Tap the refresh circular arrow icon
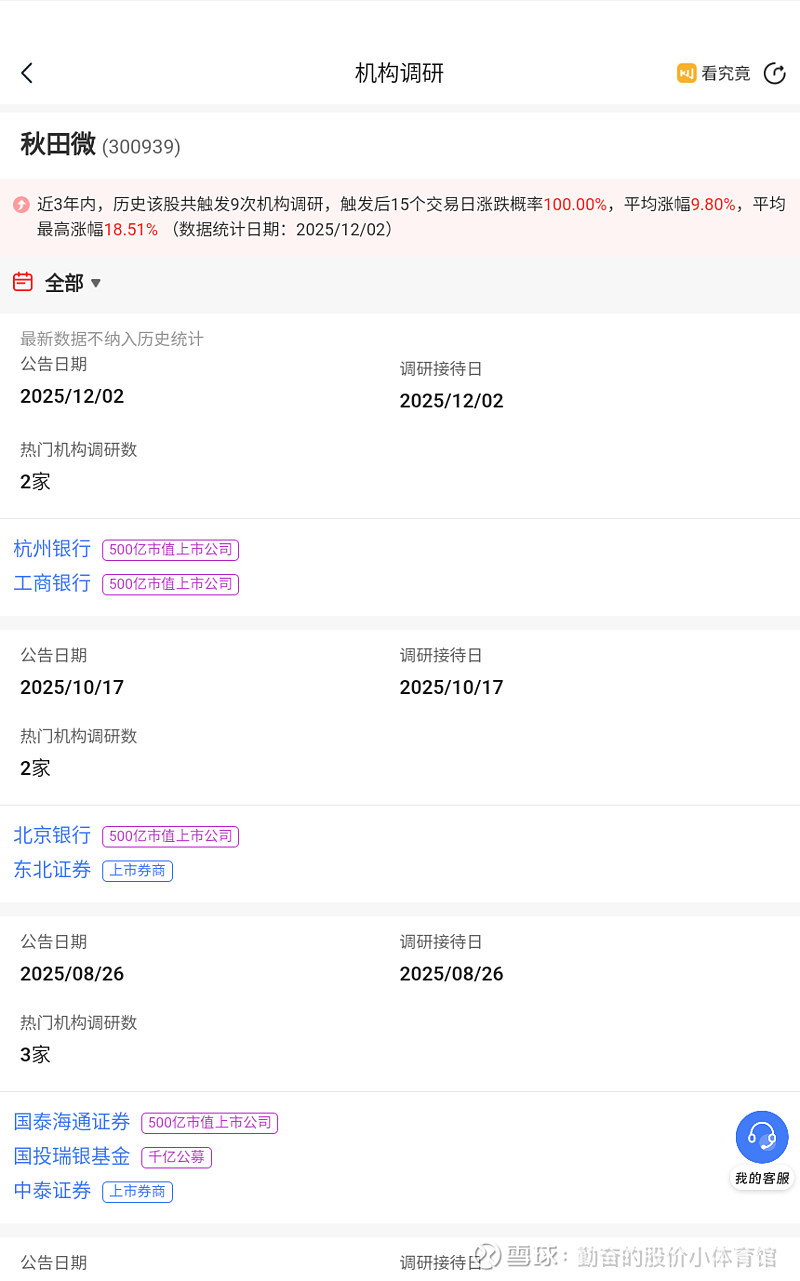Screen dimensions: 800x1281 click(x=774, y=73)
